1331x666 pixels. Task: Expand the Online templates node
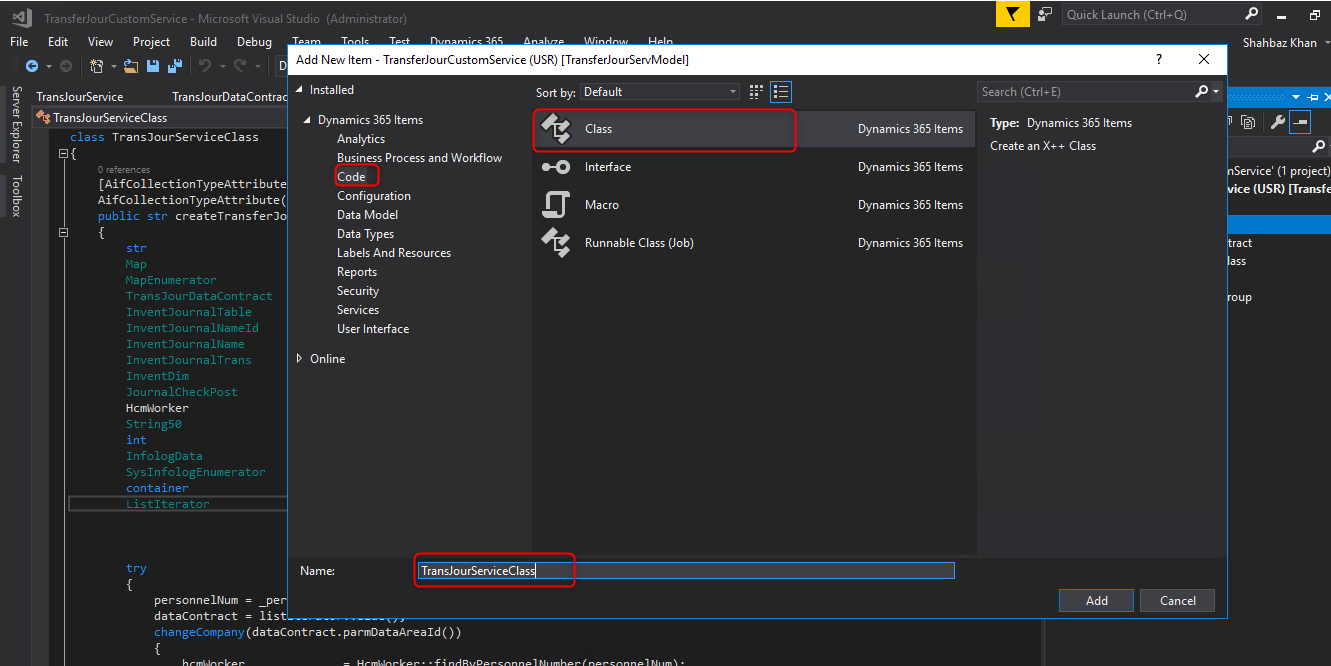(x=299, y=358)
